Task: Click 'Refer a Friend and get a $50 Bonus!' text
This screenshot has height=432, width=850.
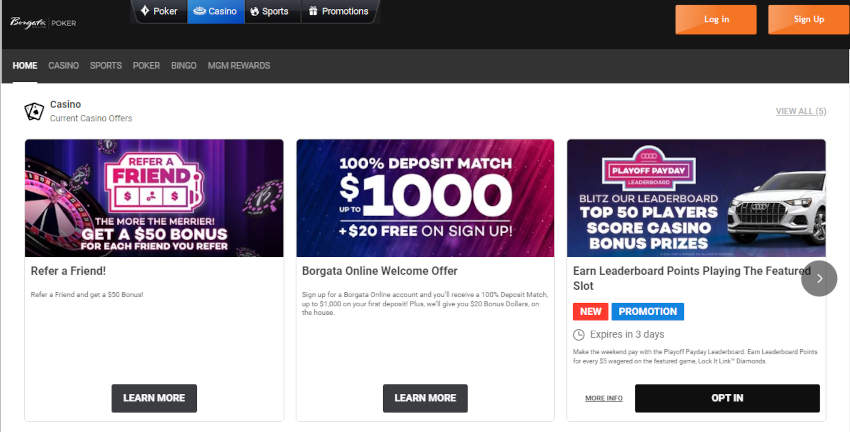Action: [87, 294]
